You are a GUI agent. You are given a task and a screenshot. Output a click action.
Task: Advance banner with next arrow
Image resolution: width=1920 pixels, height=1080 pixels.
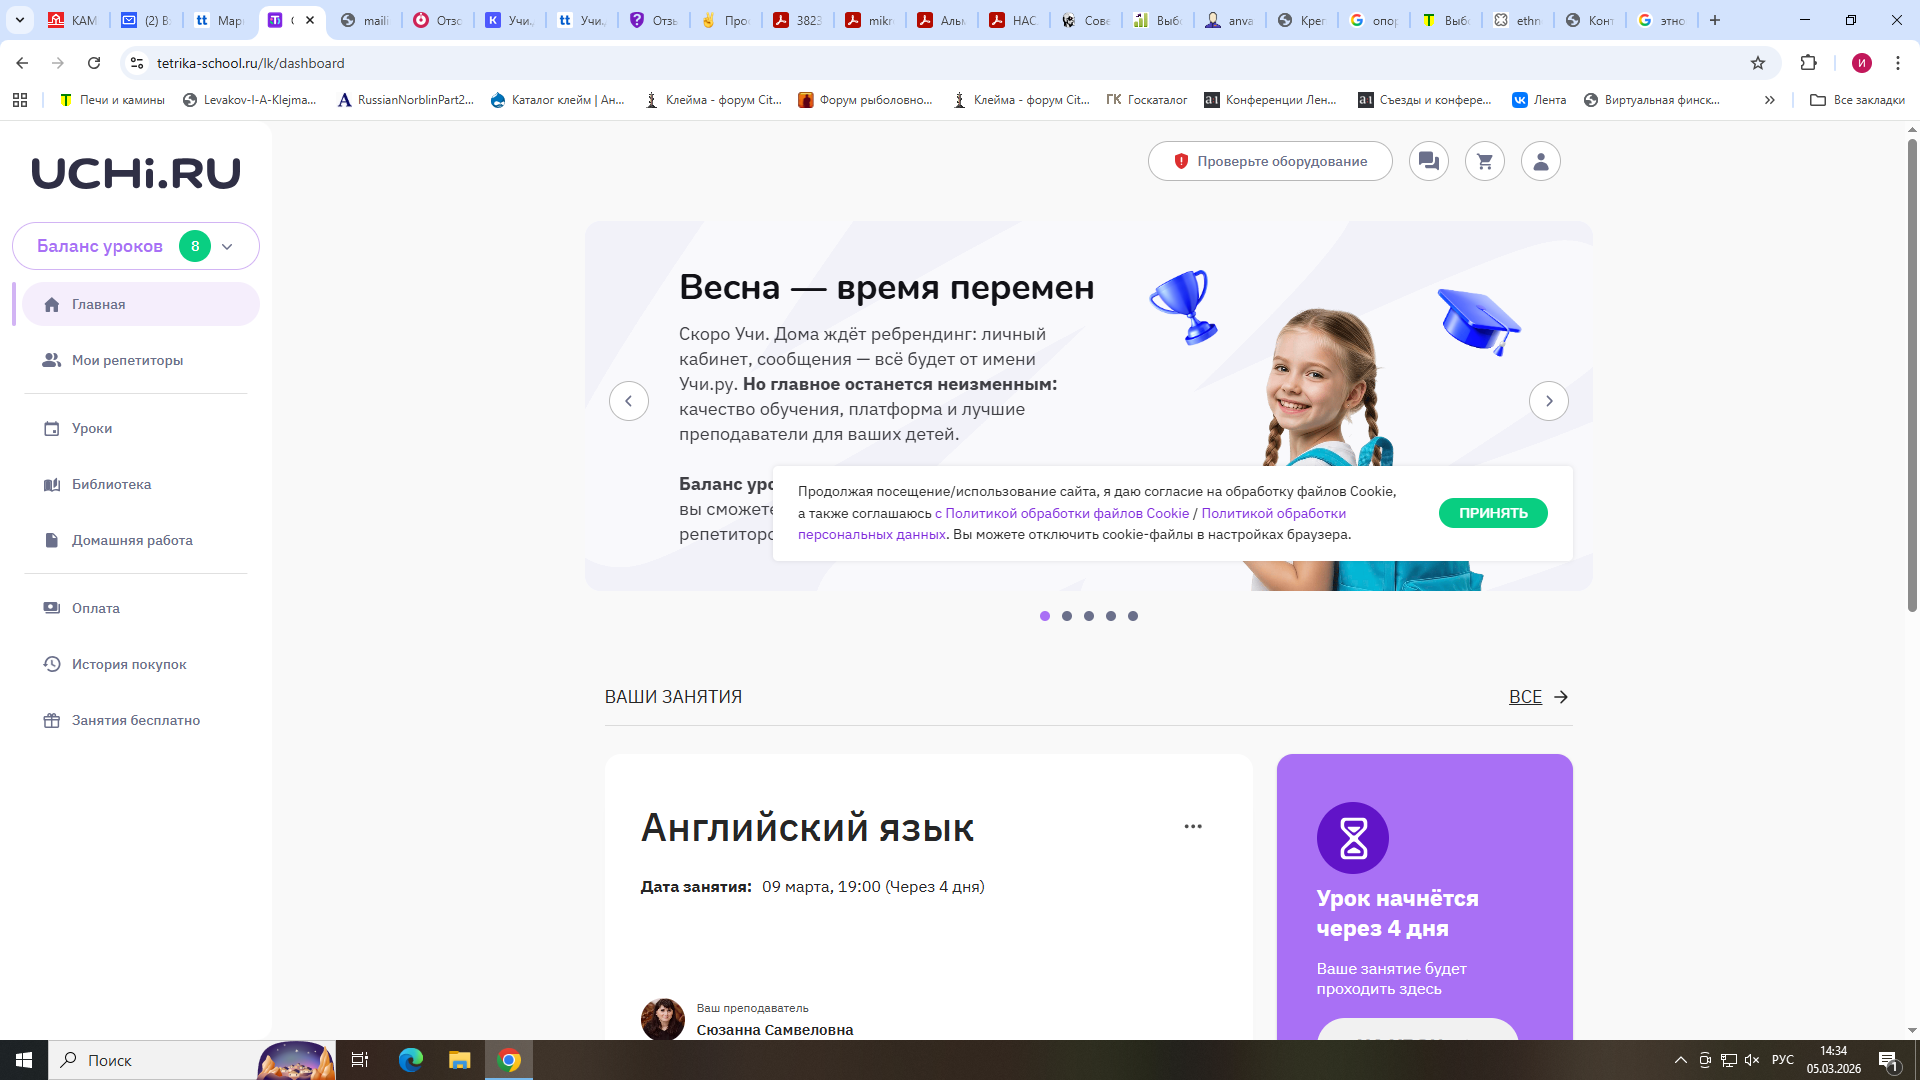[x=1548, y=401]
